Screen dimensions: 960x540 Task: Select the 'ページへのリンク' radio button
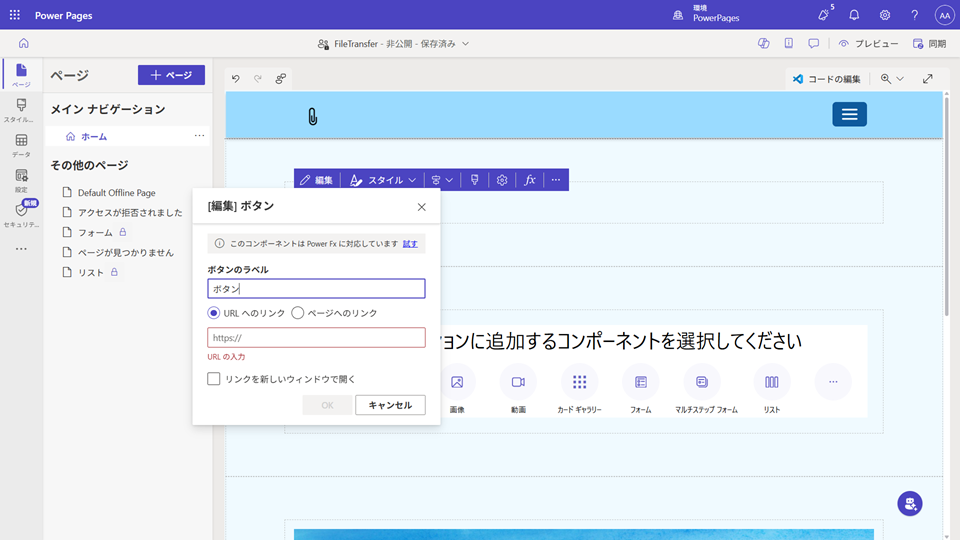pos(297,313)
